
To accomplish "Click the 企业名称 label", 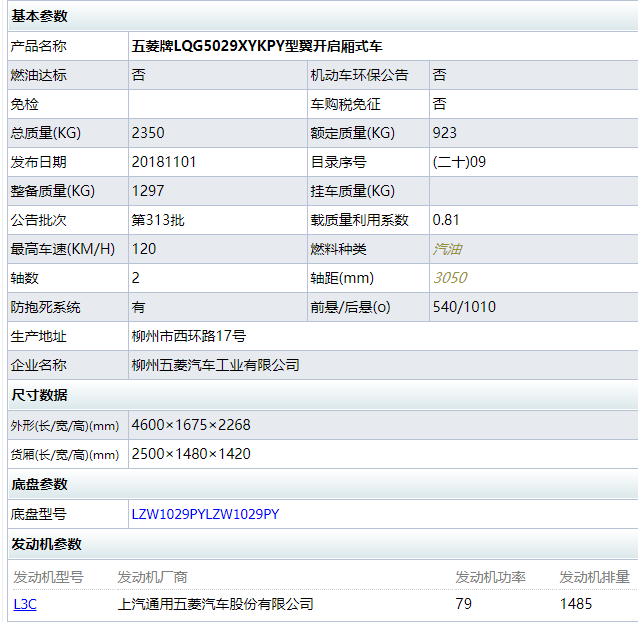I will (x=39, y=365).
